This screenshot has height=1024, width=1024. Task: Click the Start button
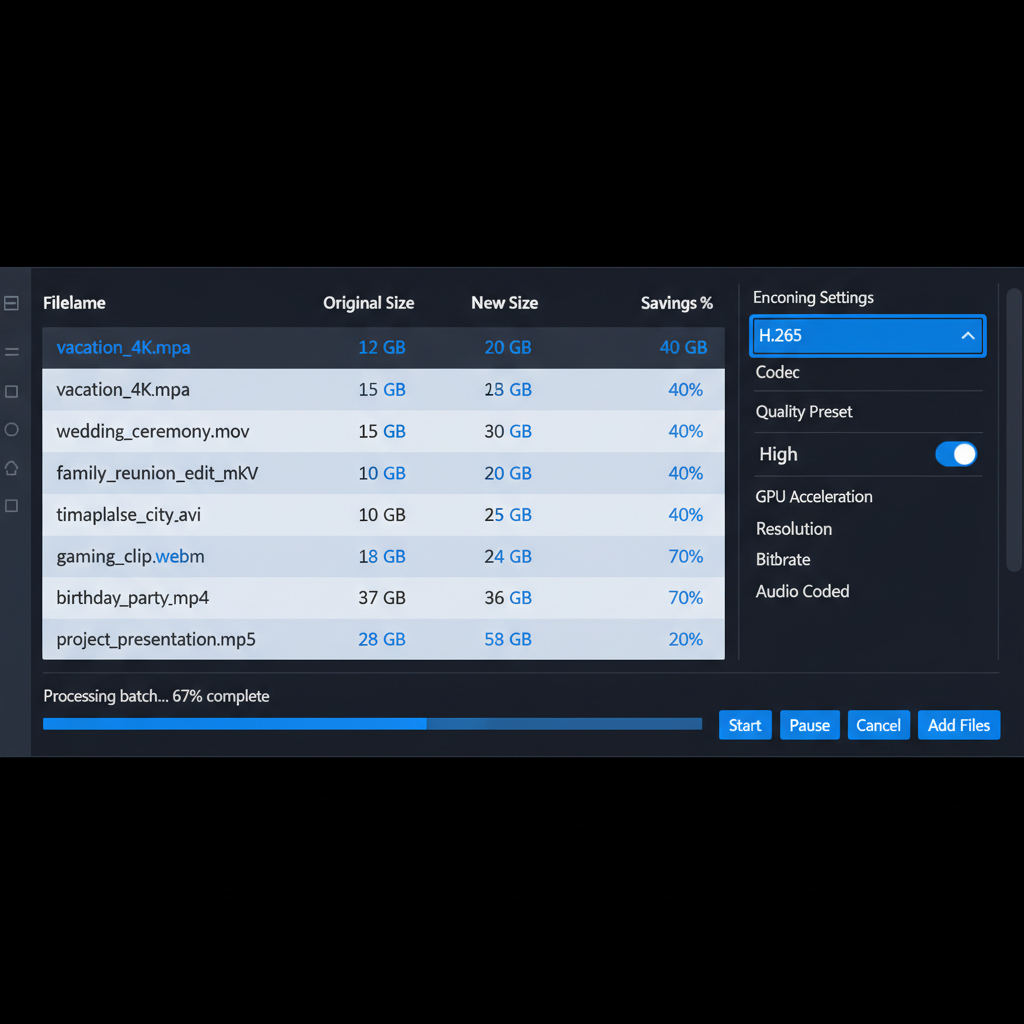coord(745,725)
